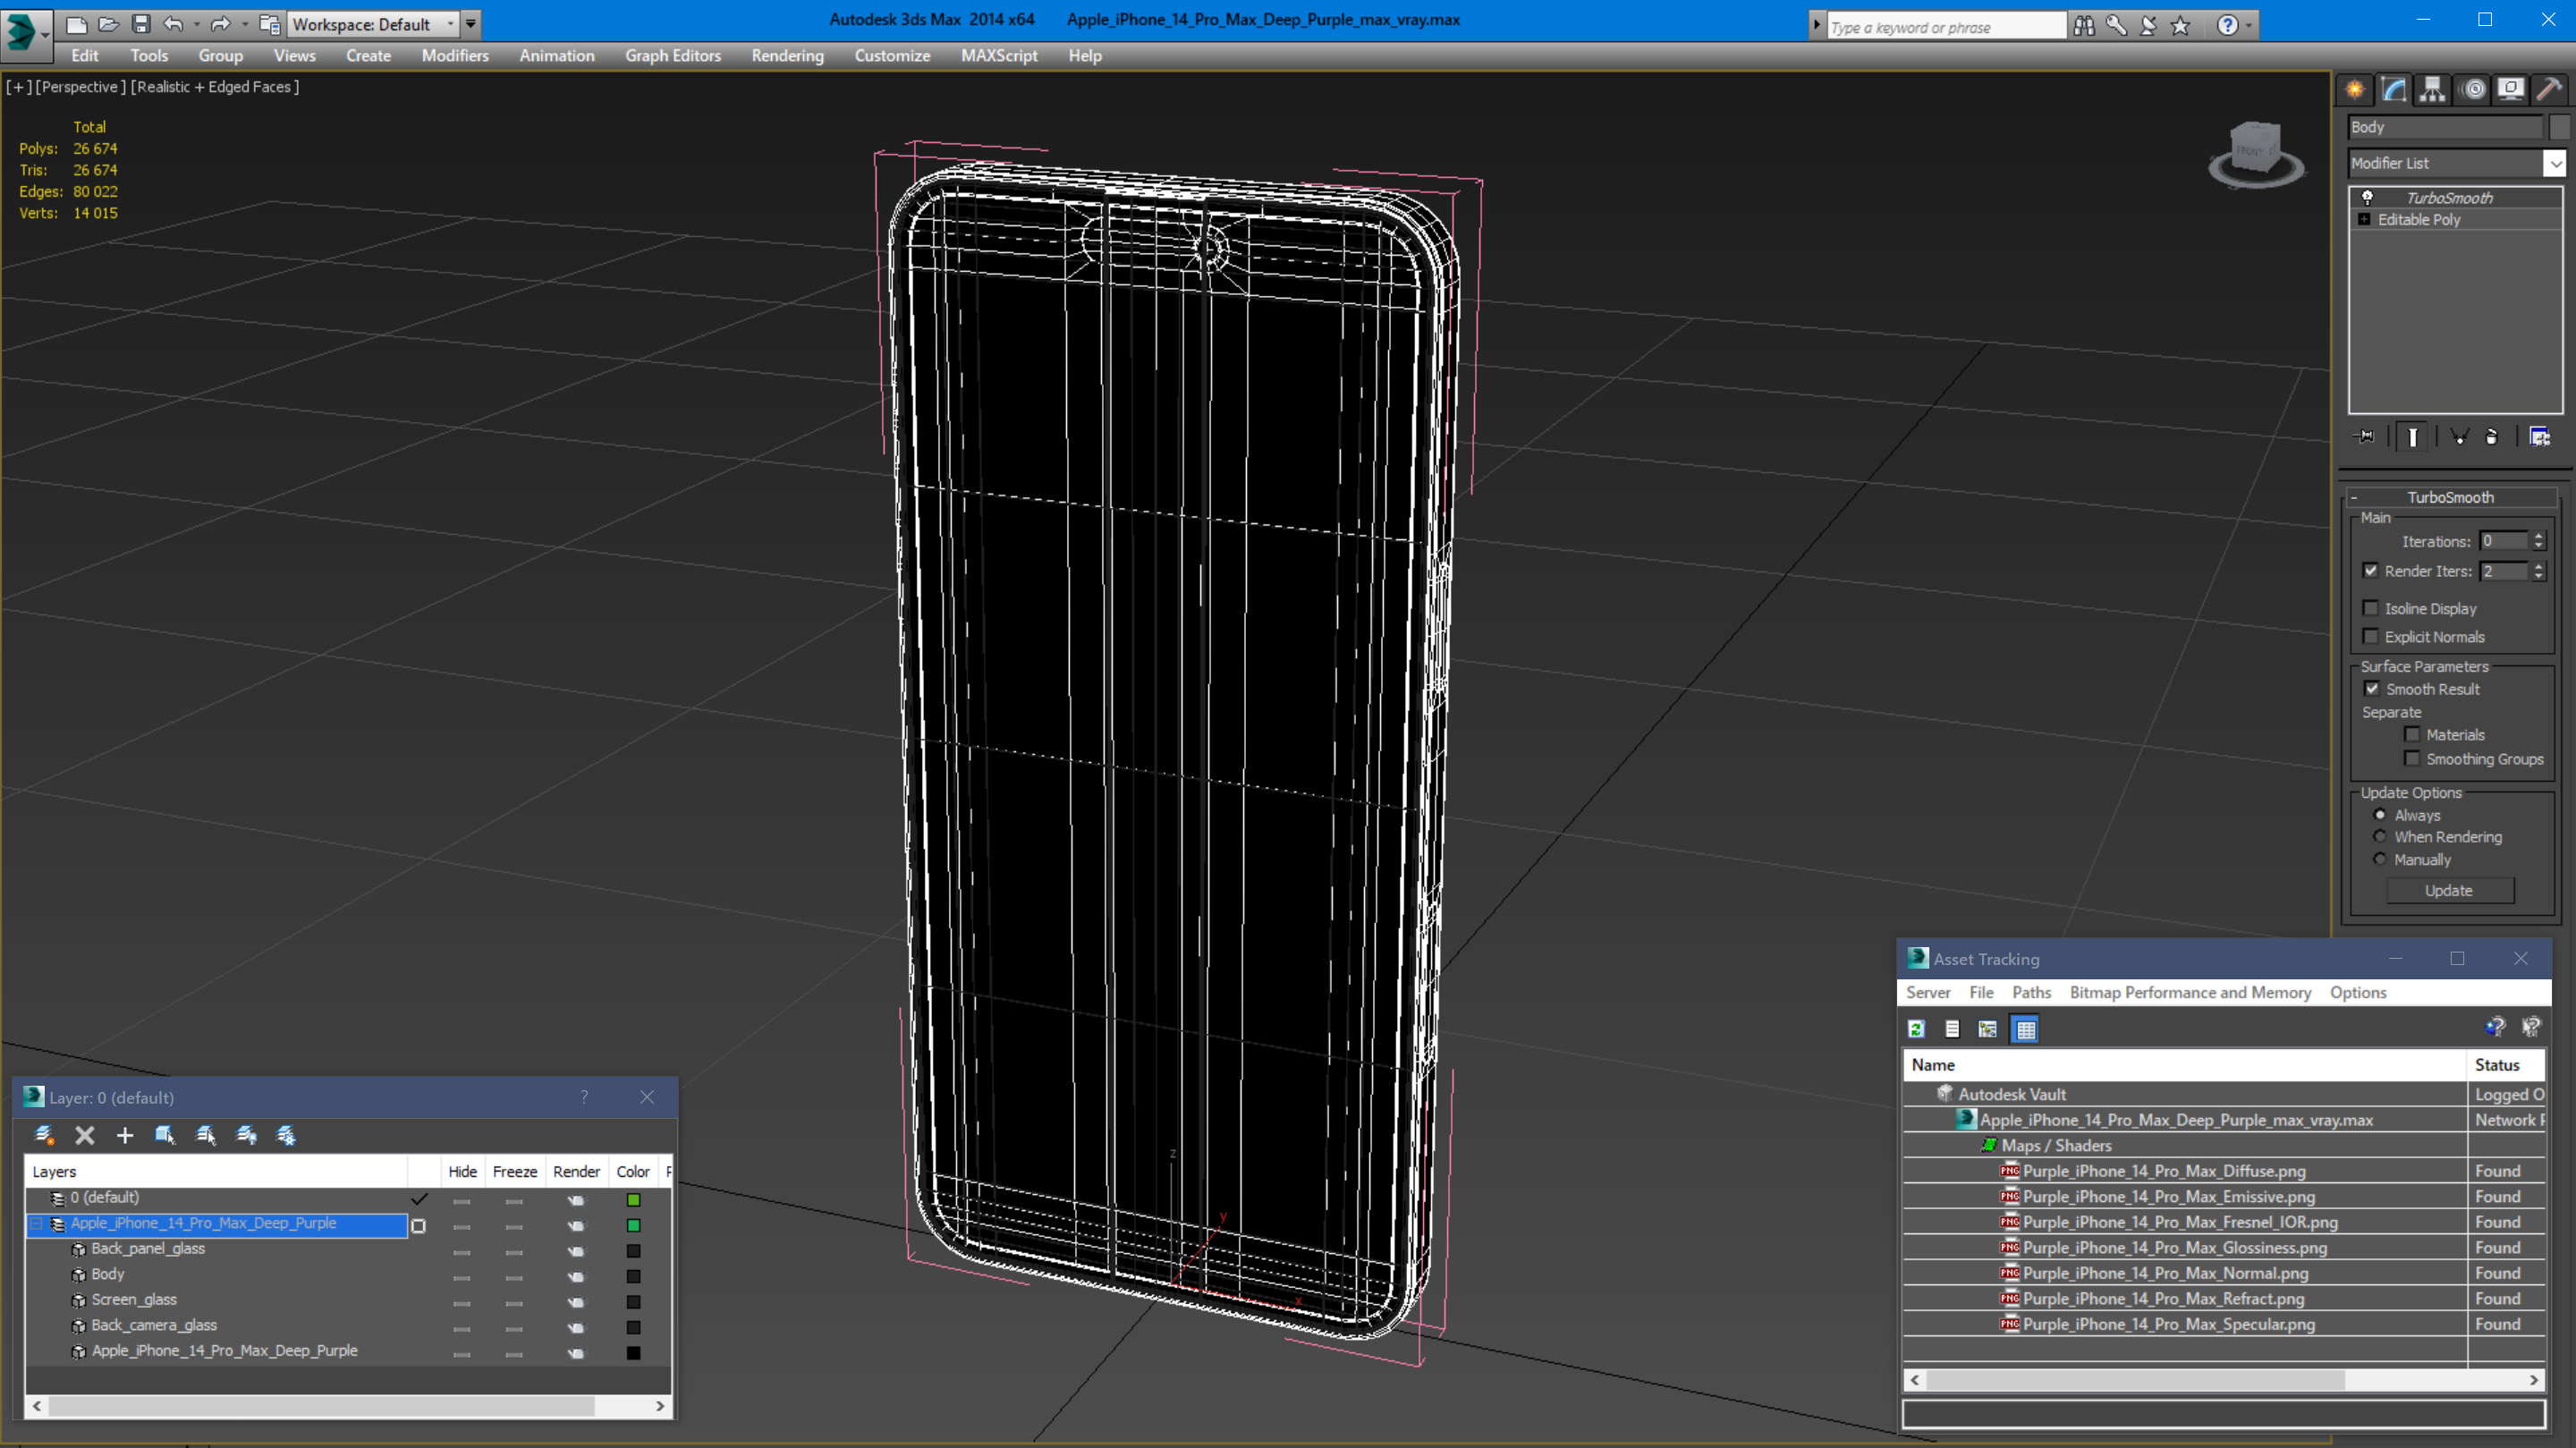Click the binoculars search icon
Image resolution: width=2576 pixels, height=1448 pixels.
tap(2085, 26)
